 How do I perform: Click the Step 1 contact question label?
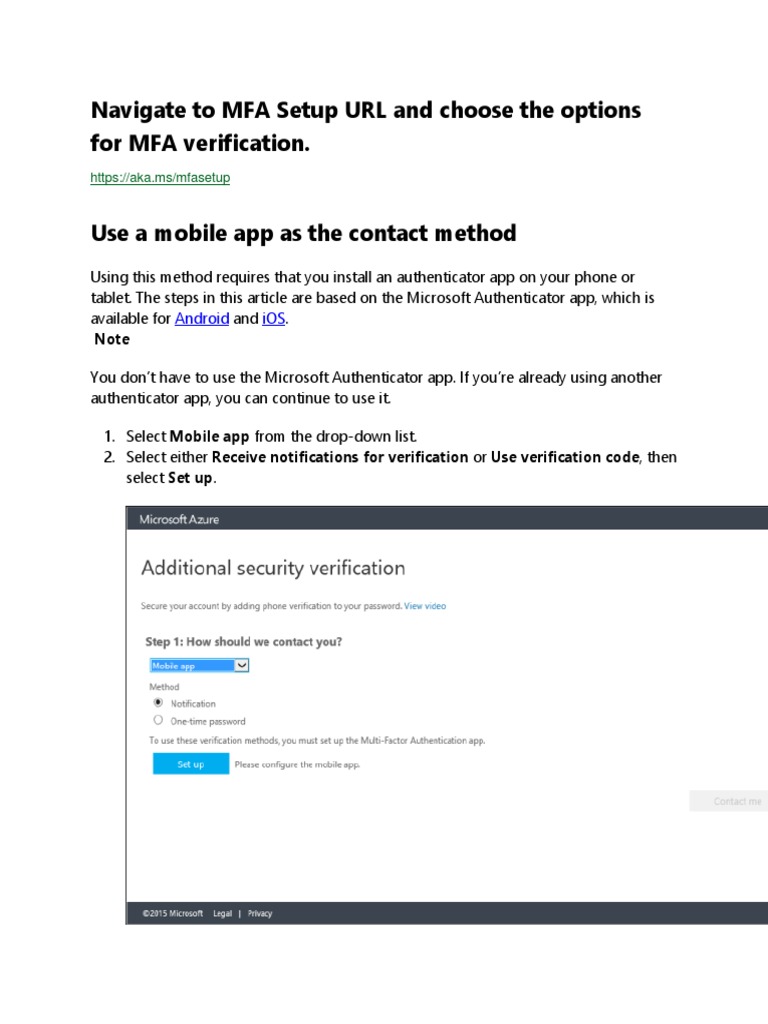(x=251, y=642)
